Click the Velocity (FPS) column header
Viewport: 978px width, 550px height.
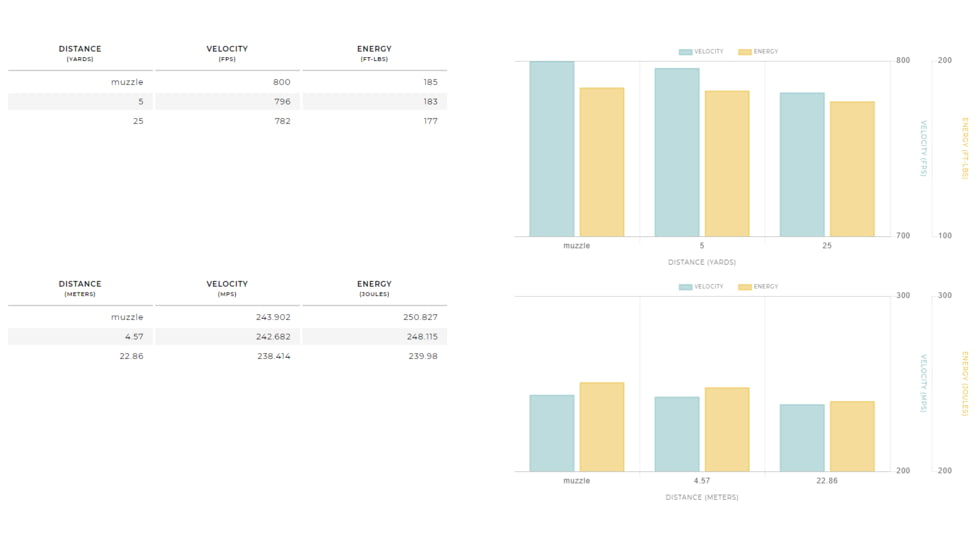[227, 53]
